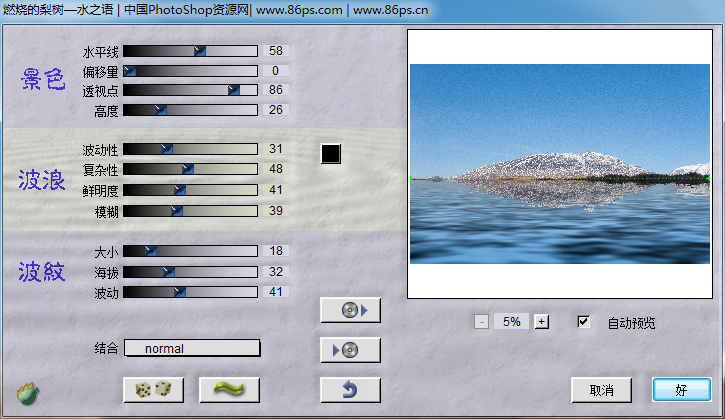Image resolution: width=725 pixels, height=419 pixels.
Task: Click the Flaming Pear logo icon
Action: click(x=28, y=394)
